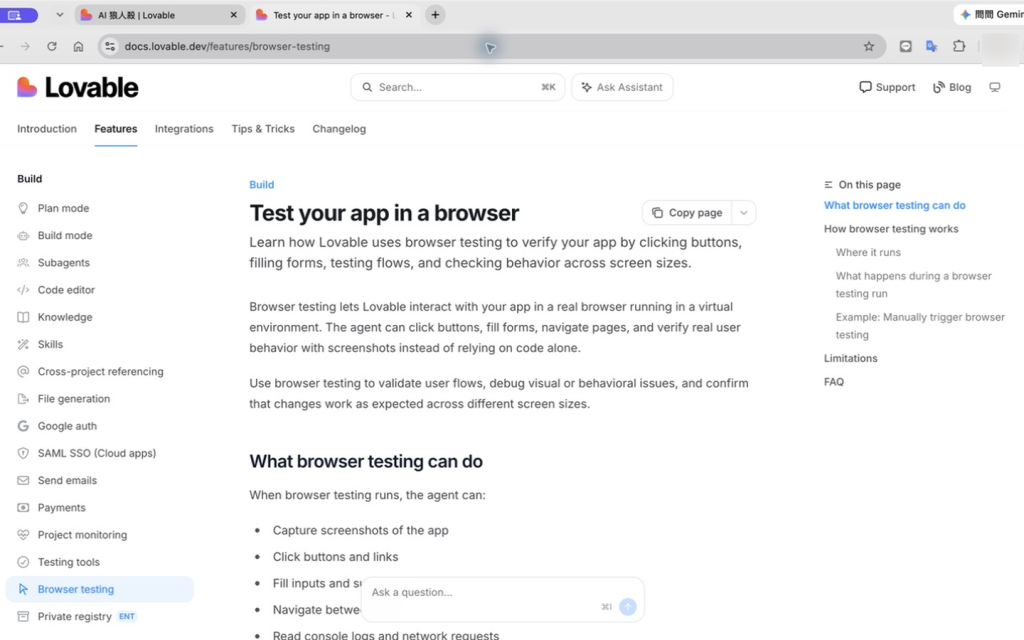Image resolution: width=1024 pixels, height=640 pixels.
Task: Click the docs Search field
Action: click(x=458, y=88)
